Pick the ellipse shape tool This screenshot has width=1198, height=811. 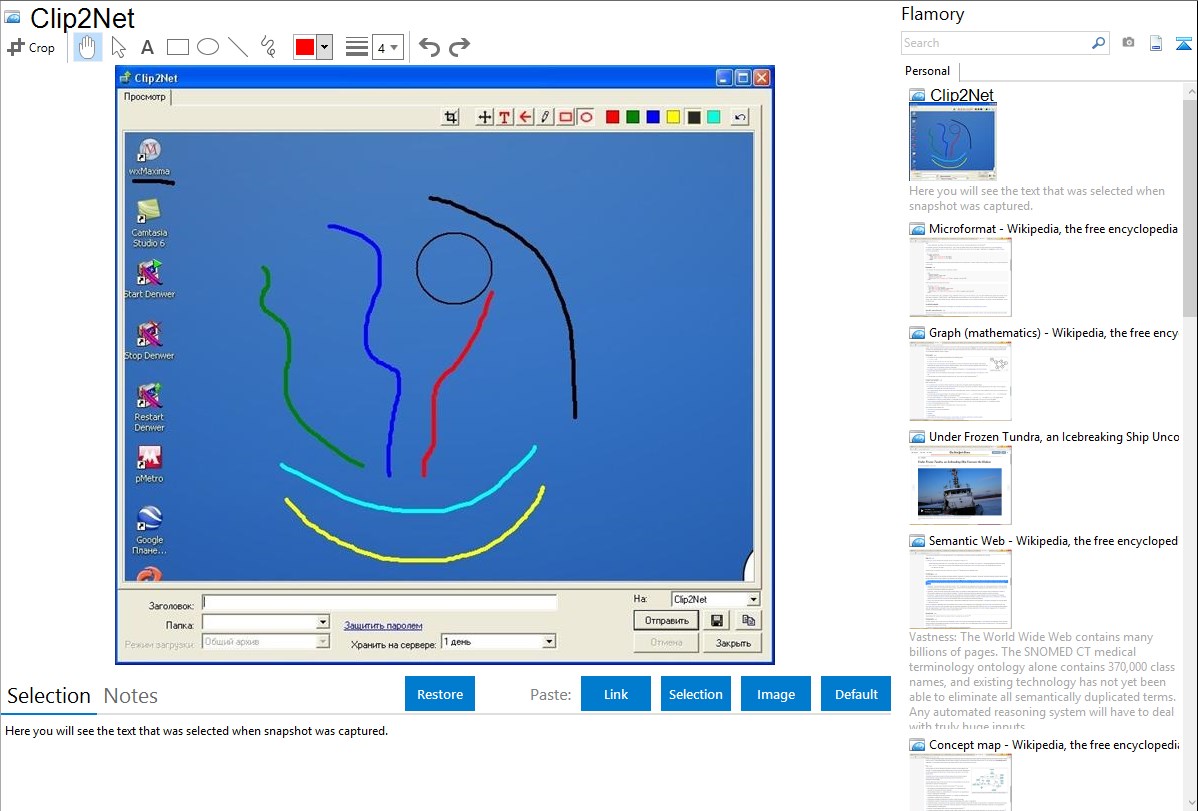(208, 47)
